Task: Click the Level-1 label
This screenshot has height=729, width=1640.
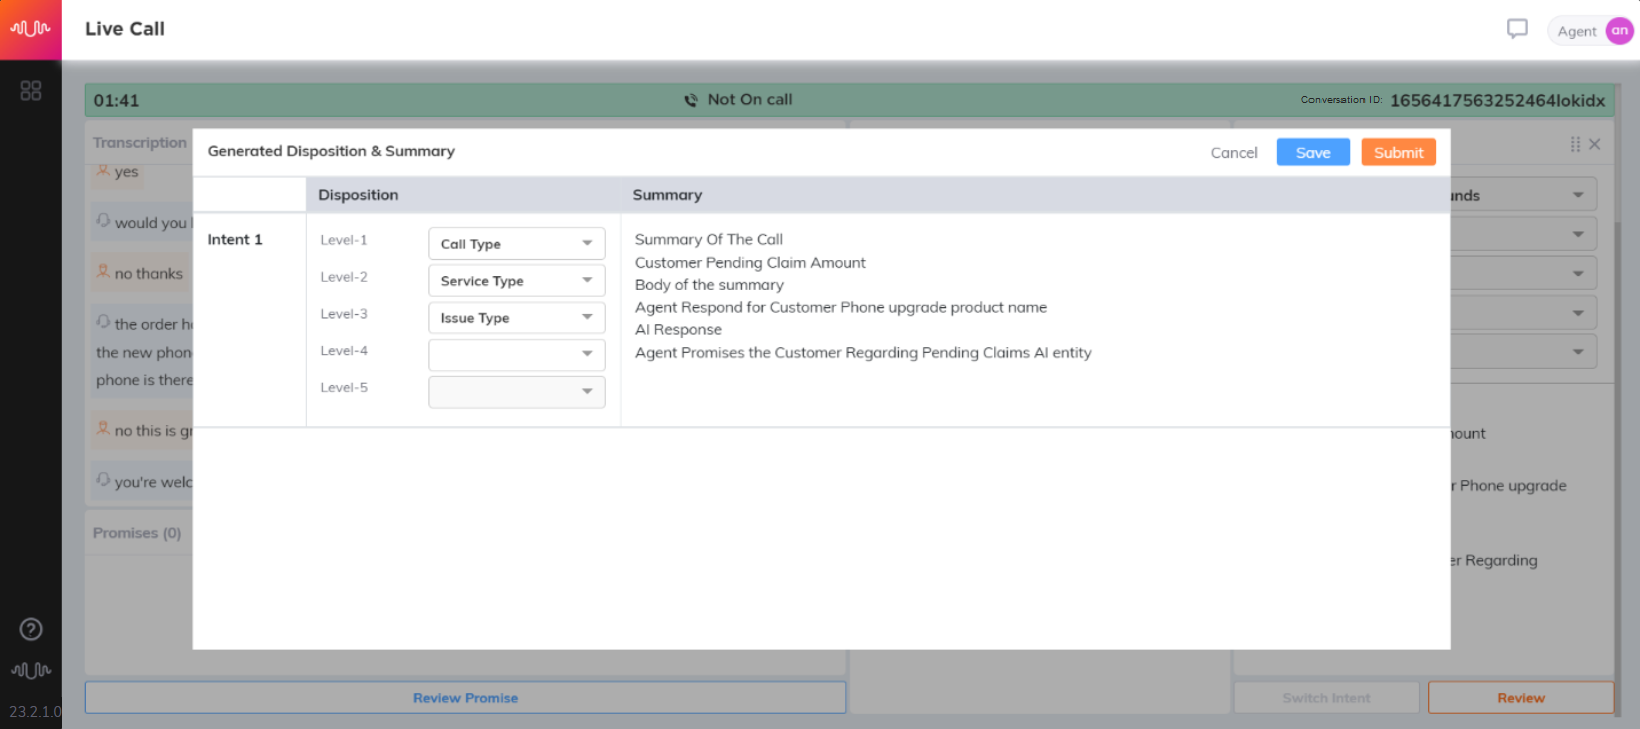Action: click(344, 240)
